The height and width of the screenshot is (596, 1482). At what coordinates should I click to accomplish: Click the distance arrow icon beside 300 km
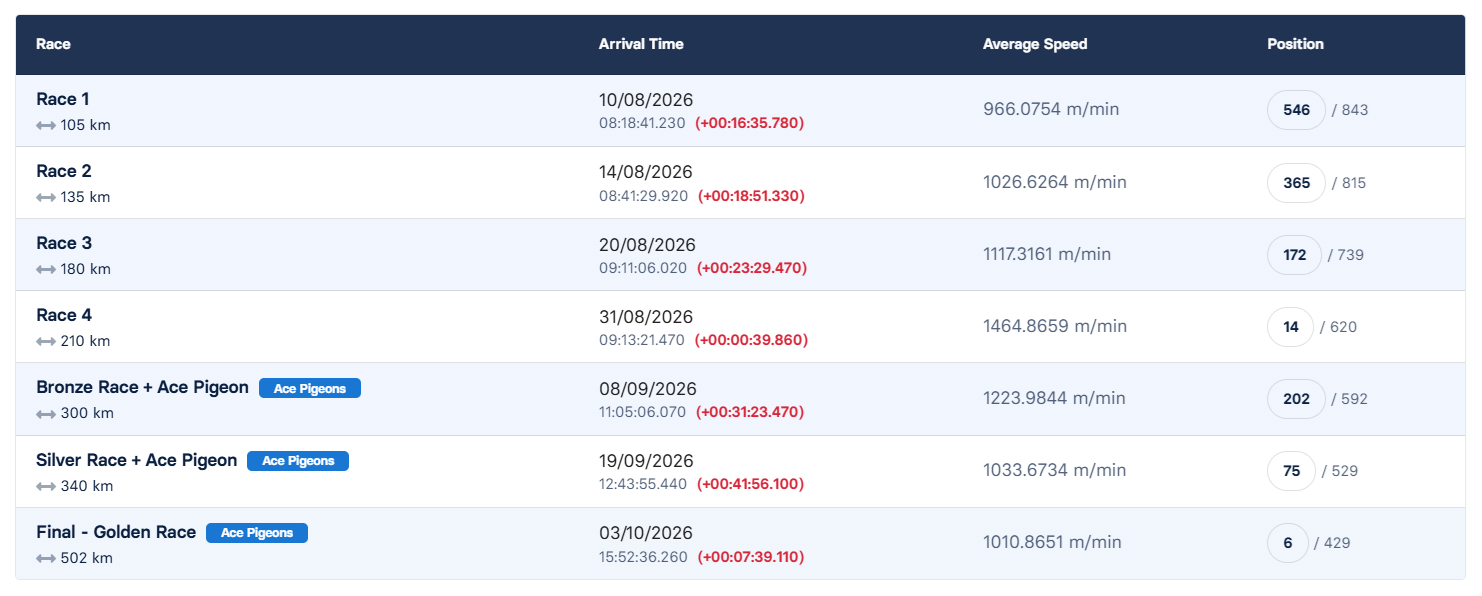point(46,414)
